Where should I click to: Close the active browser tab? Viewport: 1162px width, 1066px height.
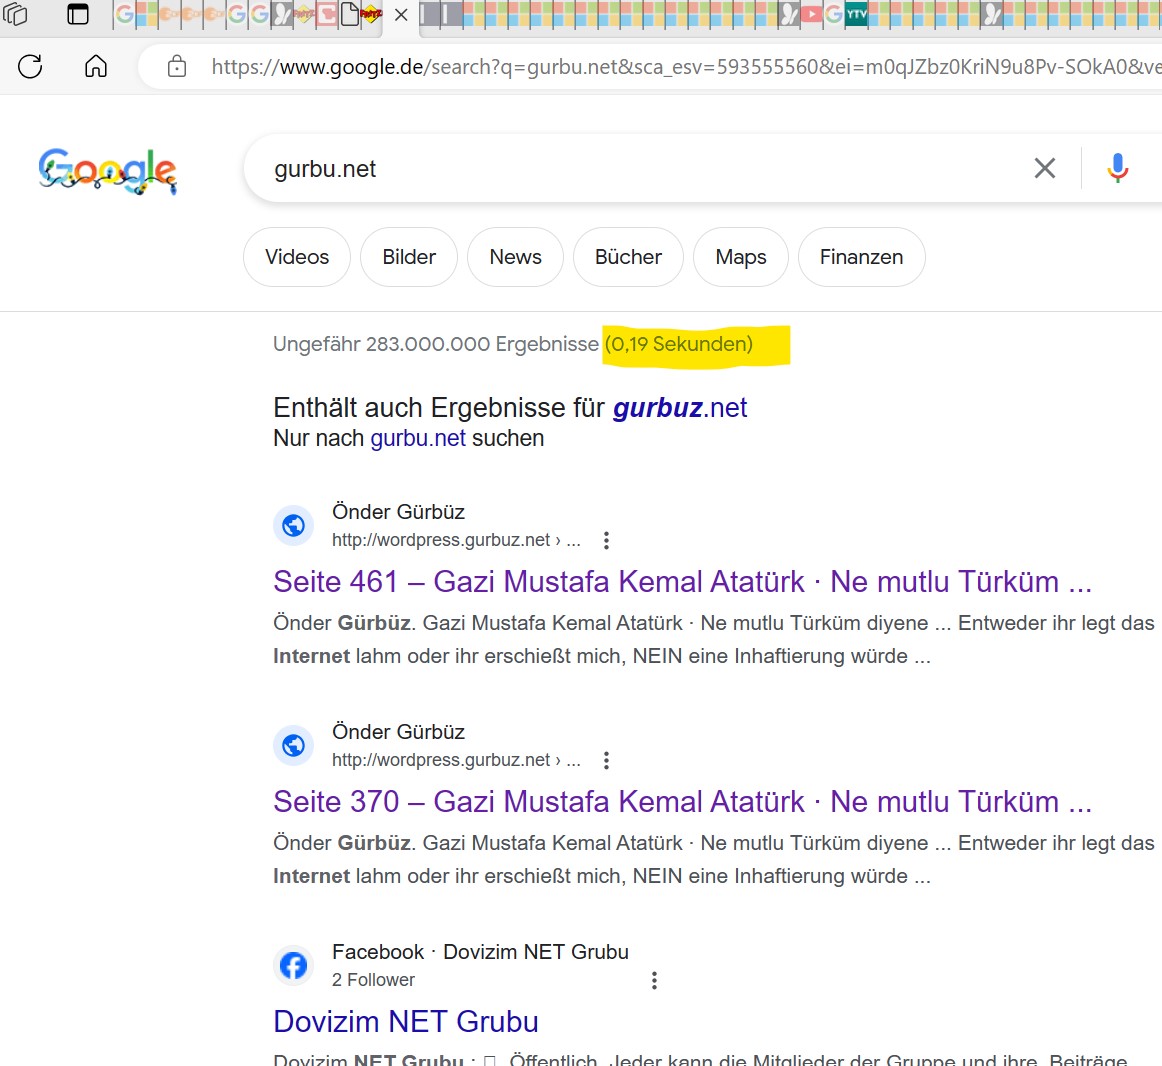coord(401,15)
